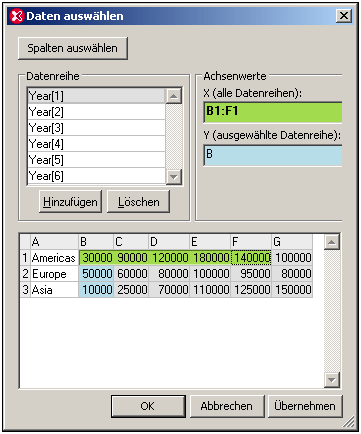Click the Europe cell

click(x=54, y=274)
